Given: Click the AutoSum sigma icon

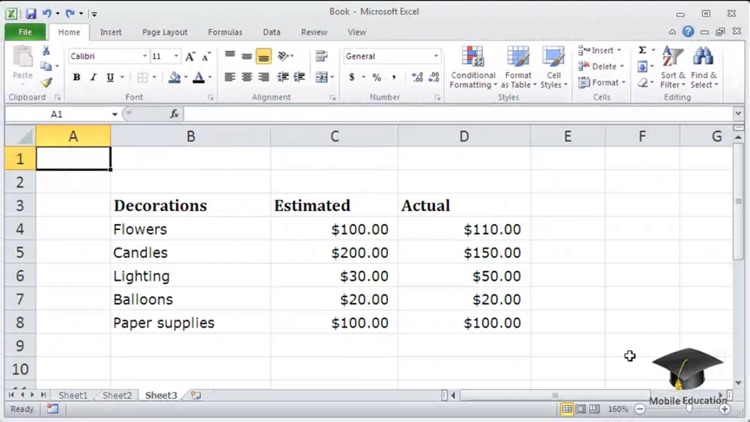Looking at the screenshot, I should pos(642,50).
